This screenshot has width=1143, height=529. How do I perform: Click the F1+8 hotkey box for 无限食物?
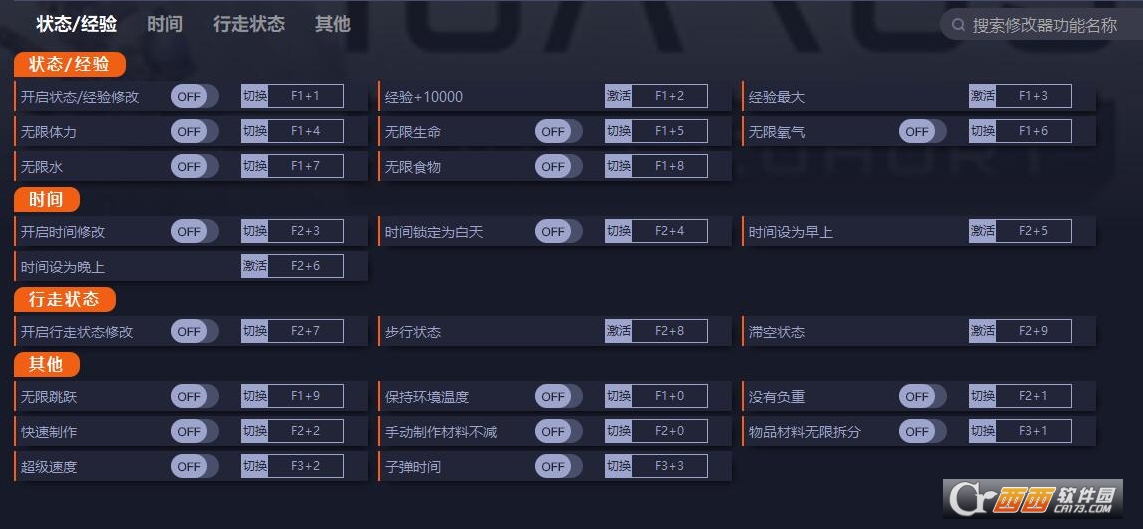(670, 165)
